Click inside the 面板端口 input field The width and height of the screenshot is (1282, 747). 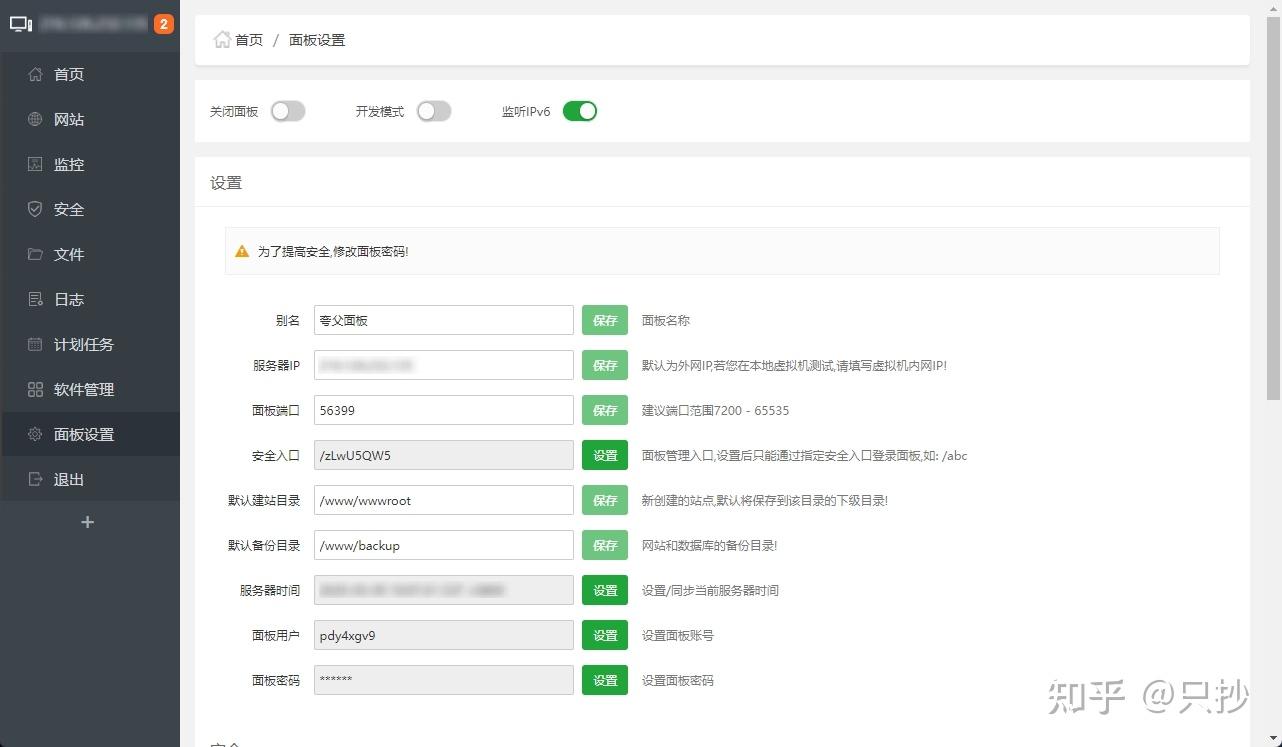443,410
